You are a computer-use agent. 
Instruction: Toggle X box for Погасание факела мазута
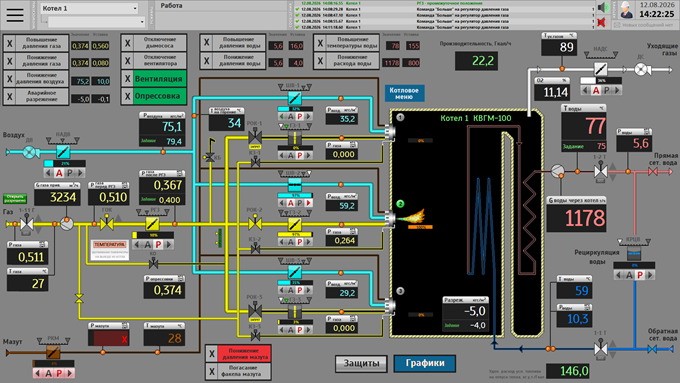[212, 371]
